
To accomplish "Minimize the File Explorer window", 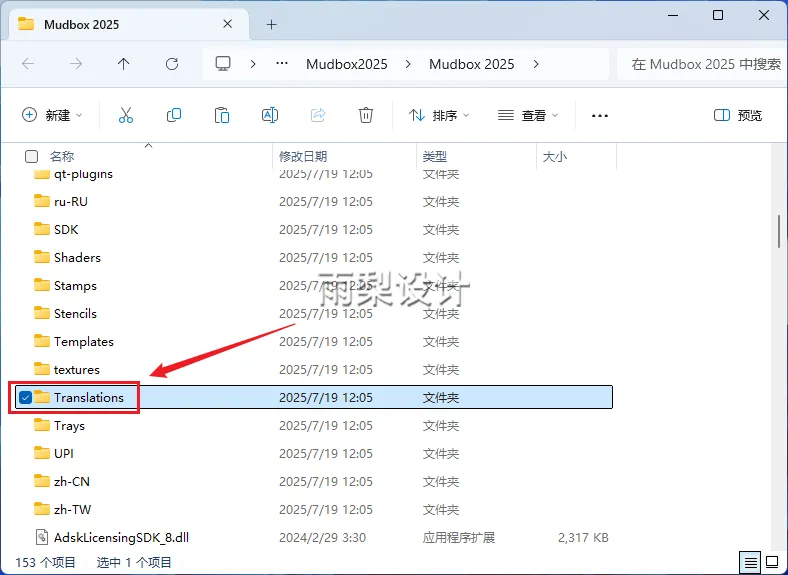I will click(673, 15).
